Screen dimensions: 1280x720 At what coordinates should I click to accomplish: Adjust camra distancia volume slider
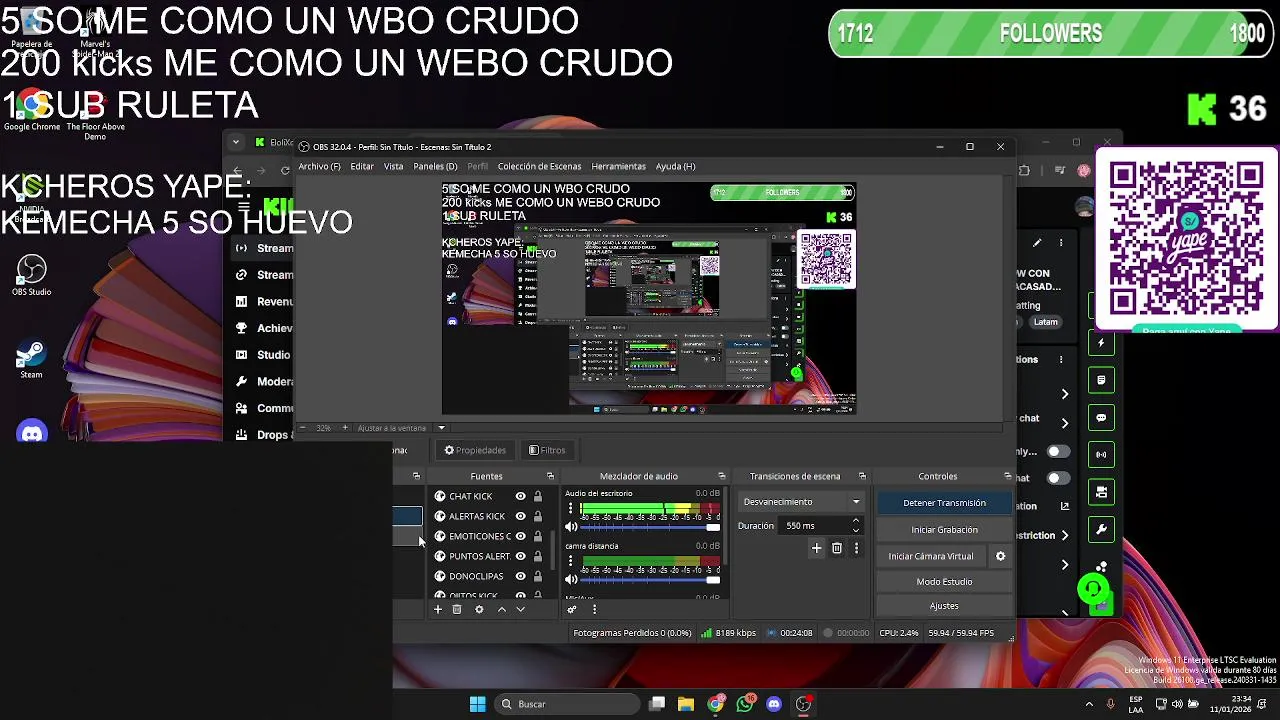point(650,579)
